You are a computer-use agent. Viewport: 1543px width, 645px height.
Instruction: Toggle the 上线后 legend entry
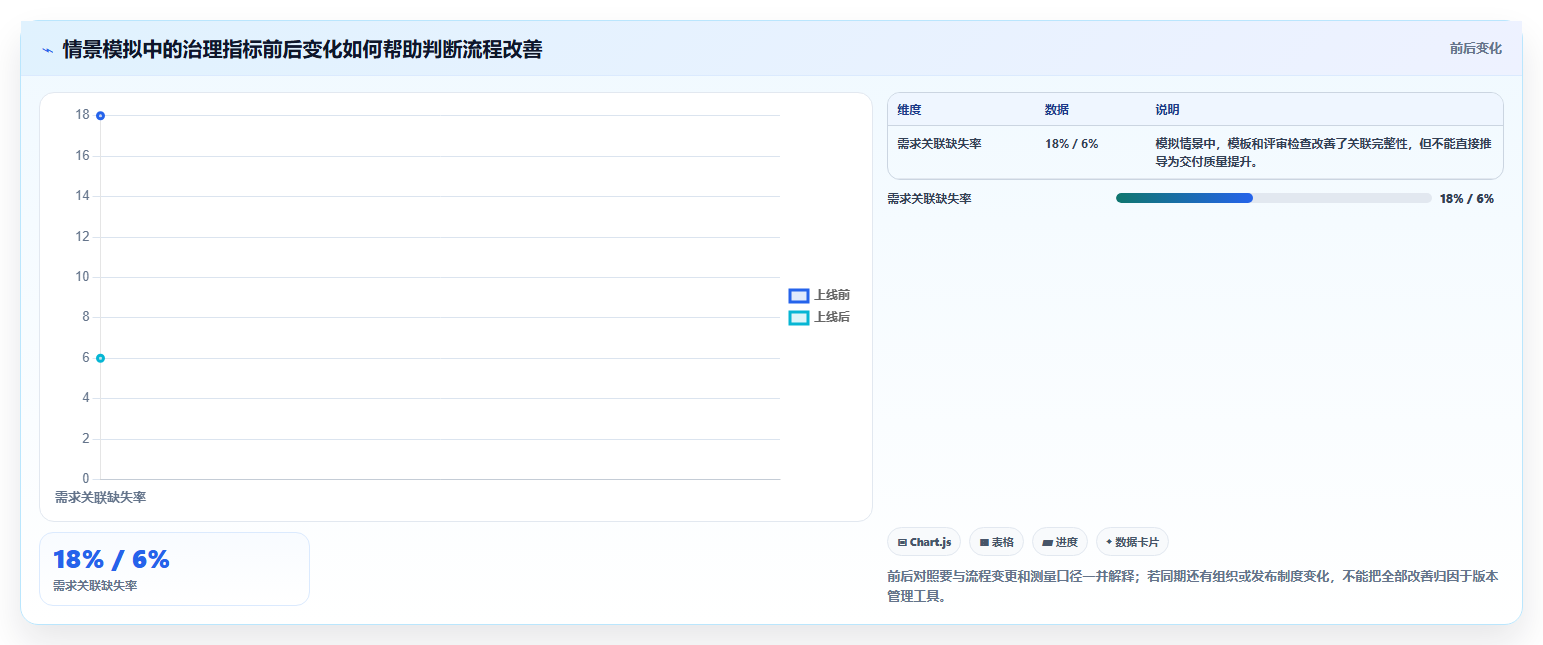819,317
